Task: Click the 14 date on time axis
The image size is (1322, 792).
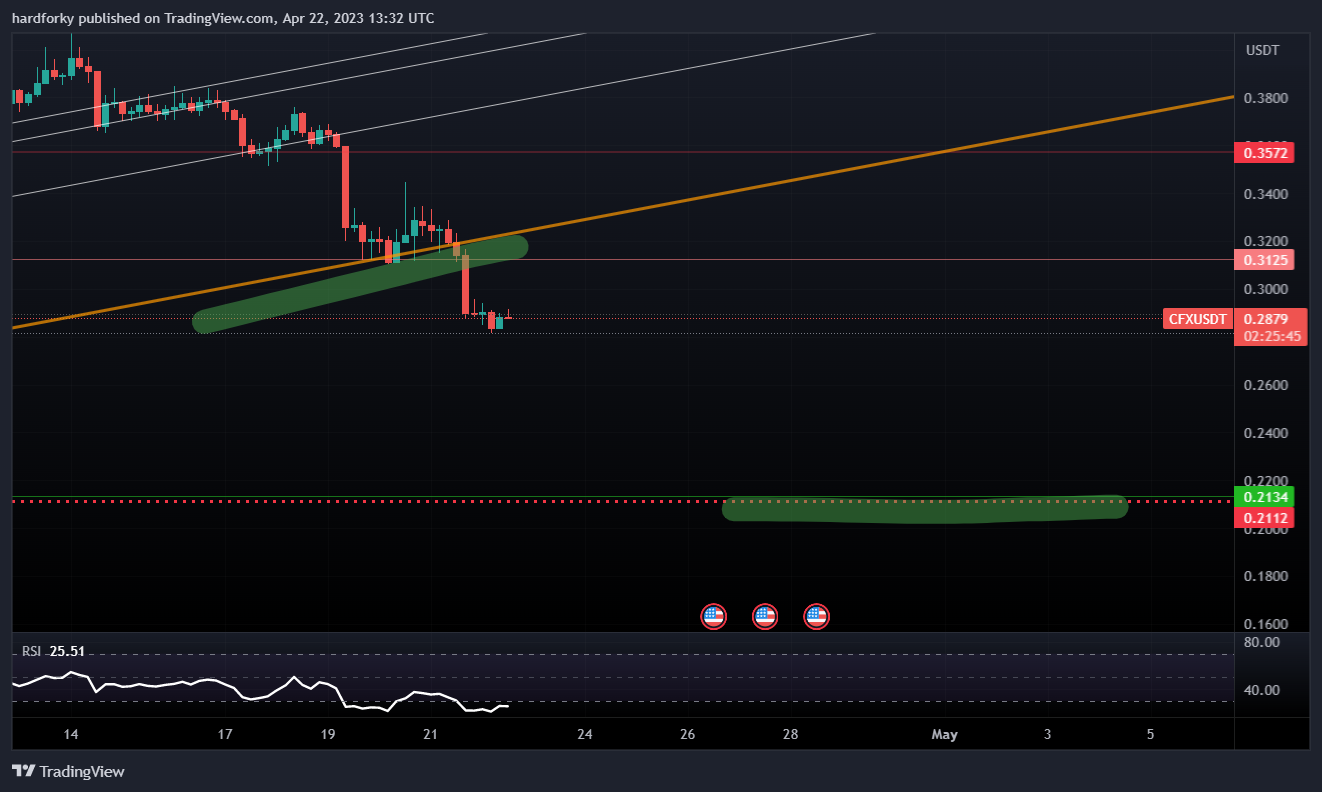Action: point(70,734)
